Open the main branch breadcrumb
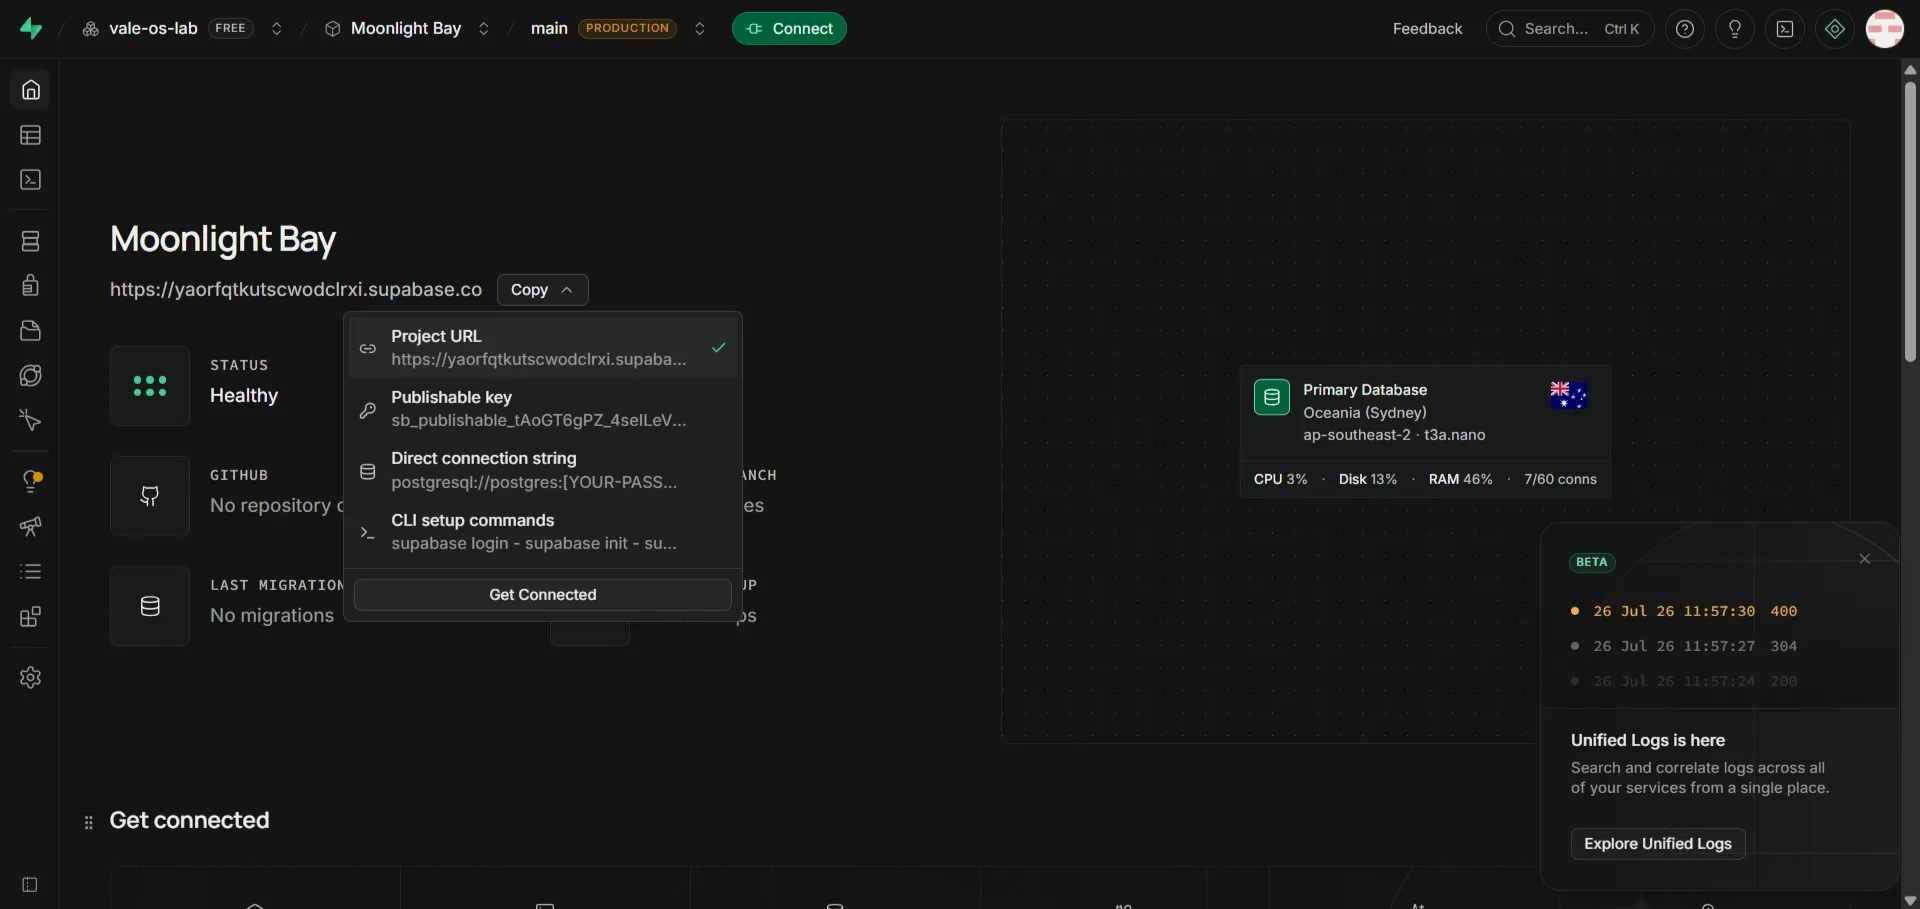Viewport: 1920px width, 909px height. click(x=549, y=29)
